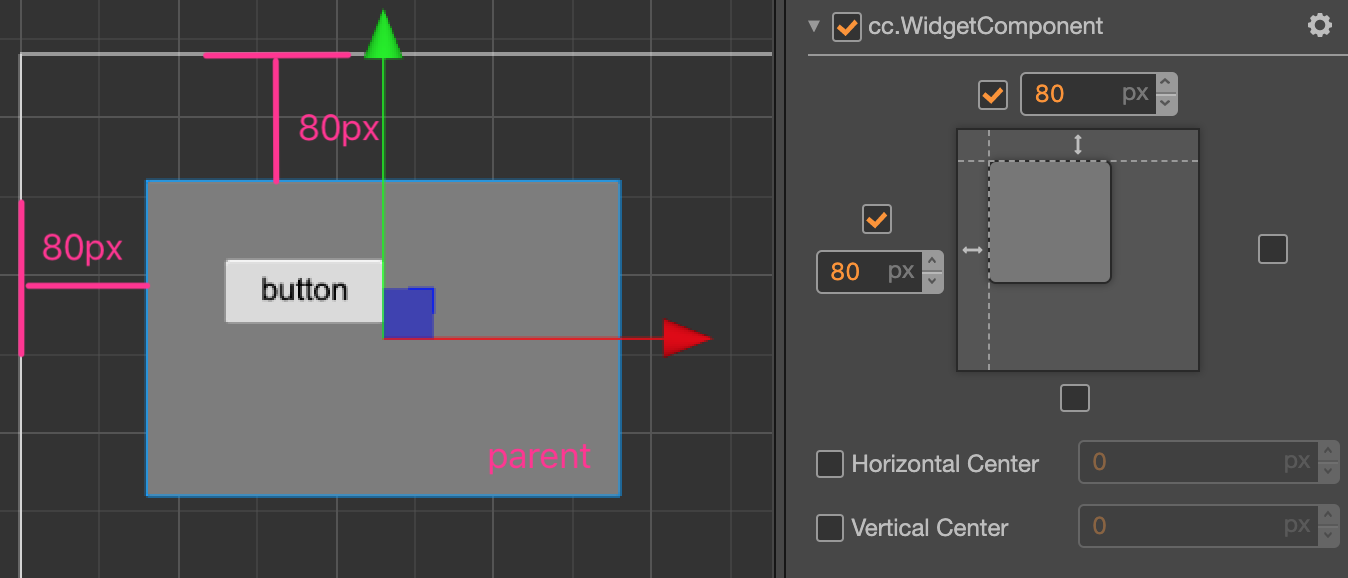Click the Vertical Center offset field
Image resolution: width=1348 pixels, height=578 pixels.
[x=1198, y=526]
